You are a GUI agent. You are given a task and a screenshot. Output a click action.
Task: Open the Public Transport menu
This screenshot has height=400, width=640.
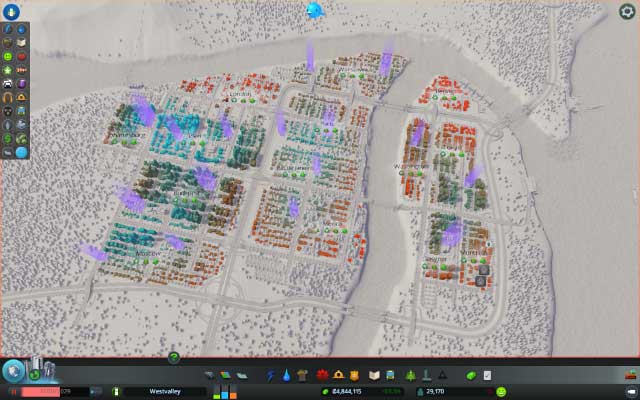point(392,375)
